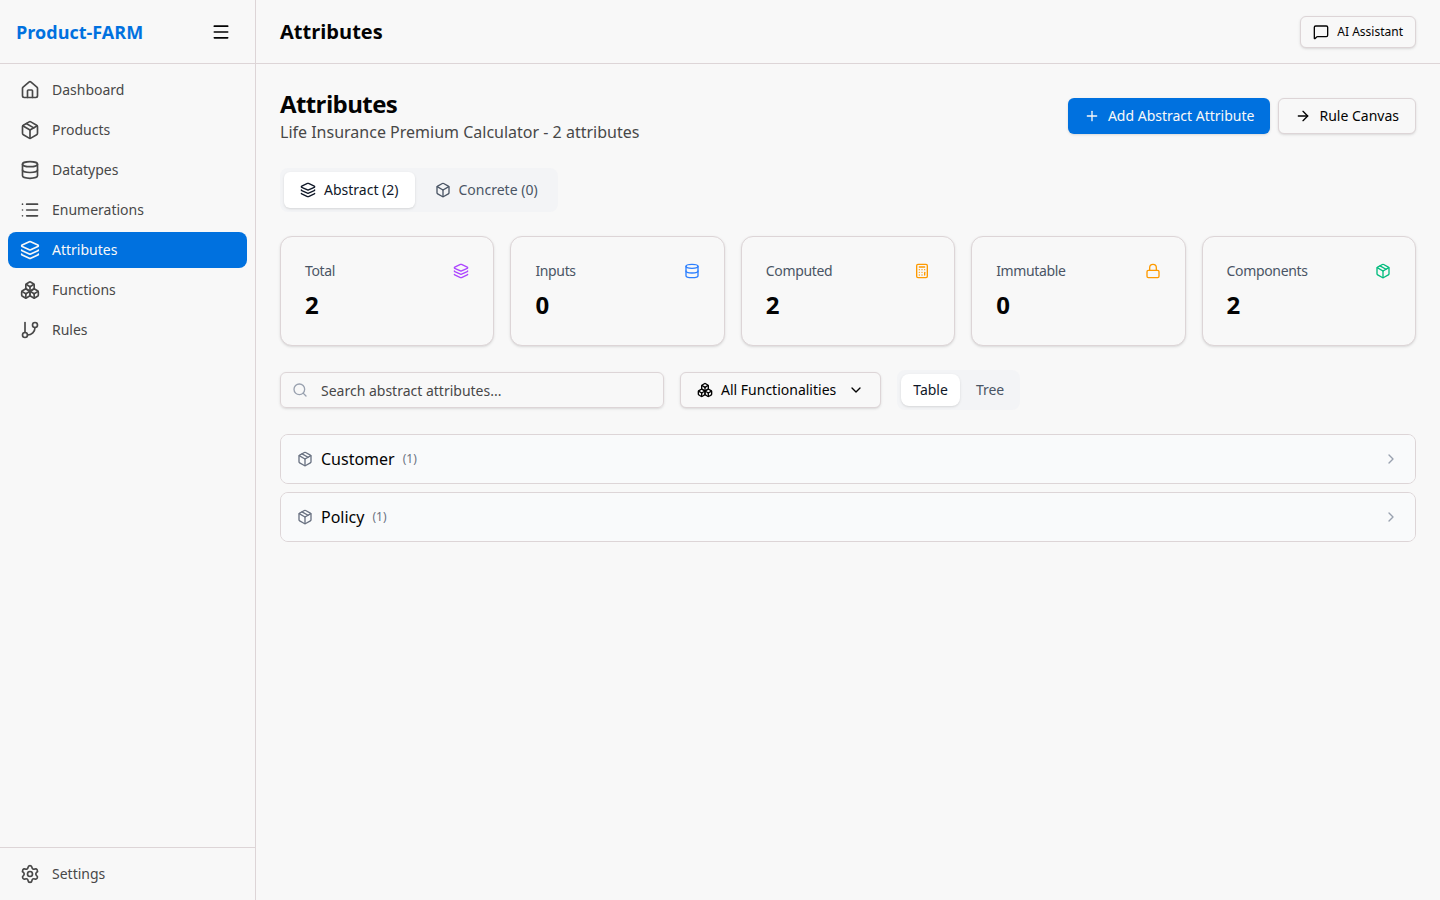Open the AI Assistant
Image resolution: width=1440 pixels, height=900 pixels.
(1357, 31)
